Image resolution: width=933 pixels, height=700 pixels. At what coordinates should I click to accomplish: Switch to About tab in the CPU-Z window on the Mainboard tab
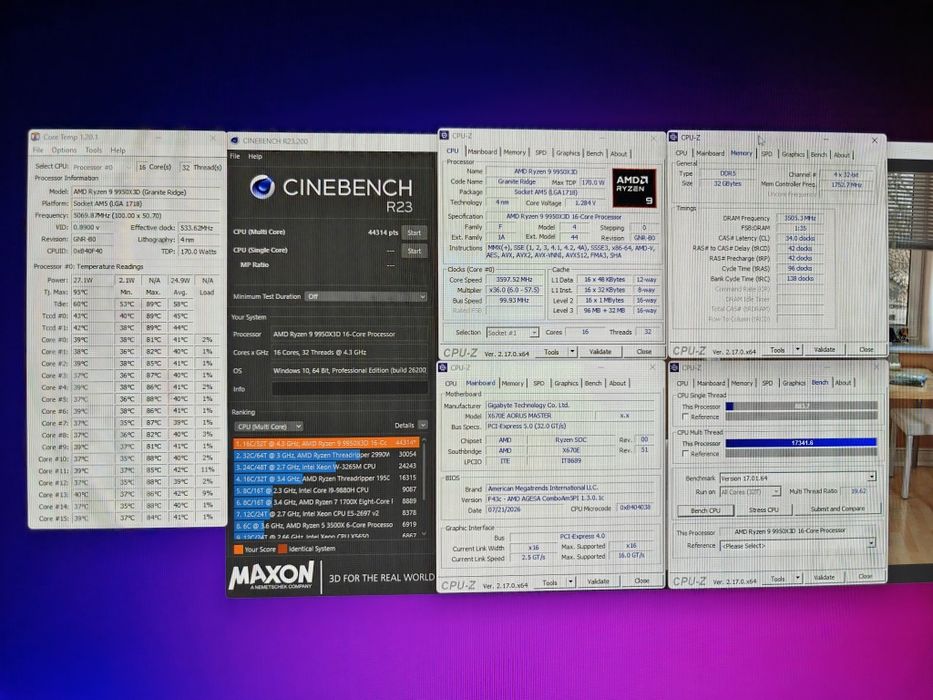point(617,383)
